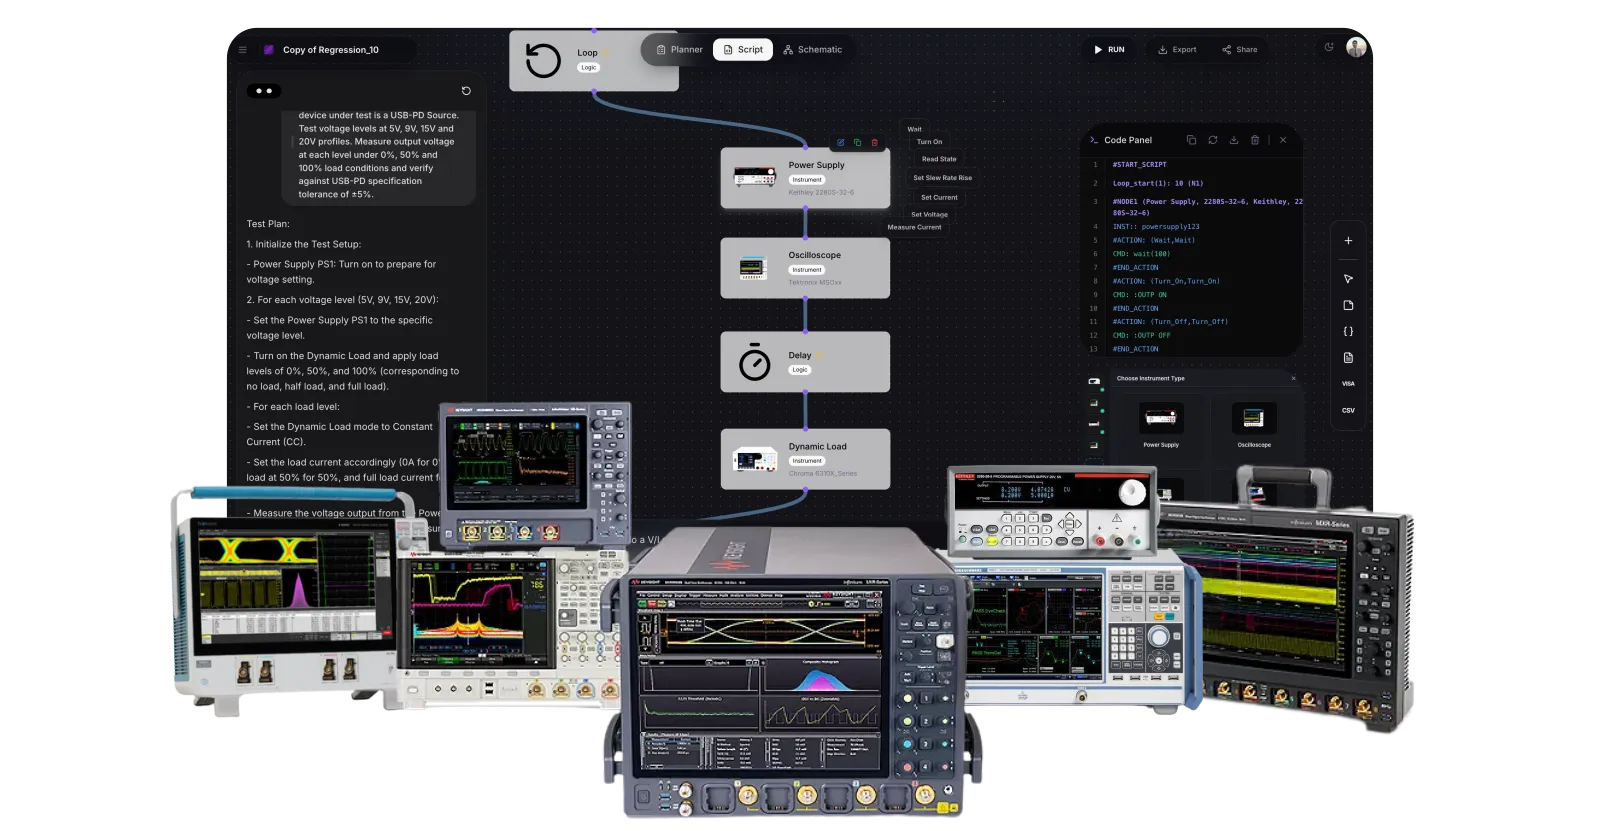Click the CSV tool button

[x=1348, y=410]
